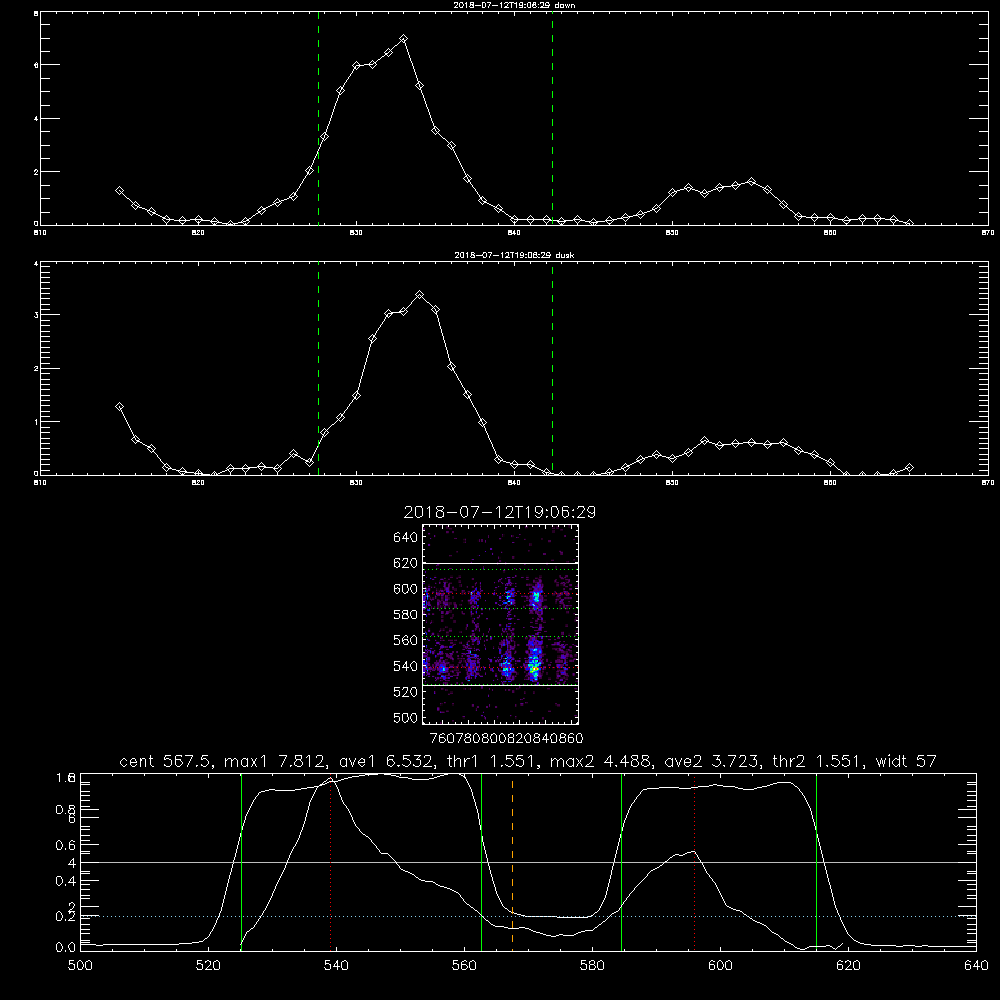Click the 540 x-axis label of bottom plot

tap(336, 966)
